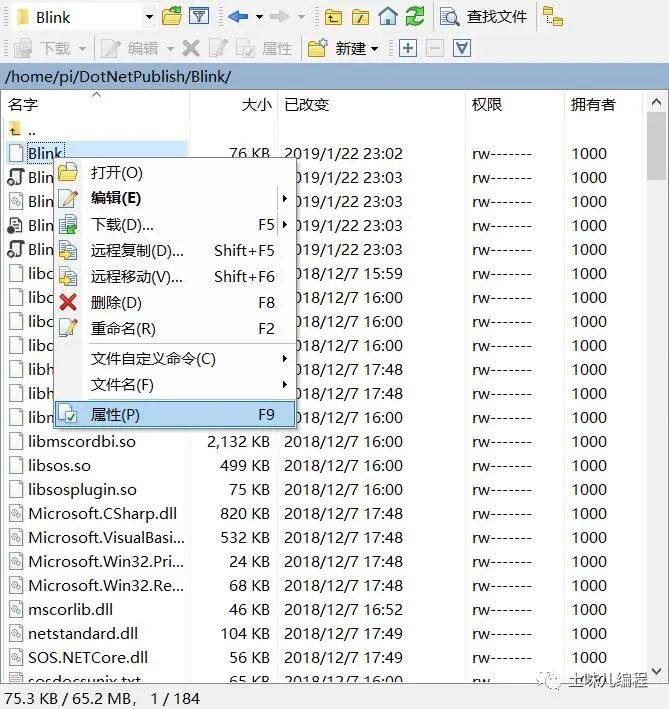Expand the 编辑(E) submenu arrow
Image resolution: width=669 pixels, height=709 pixels.
284,199
